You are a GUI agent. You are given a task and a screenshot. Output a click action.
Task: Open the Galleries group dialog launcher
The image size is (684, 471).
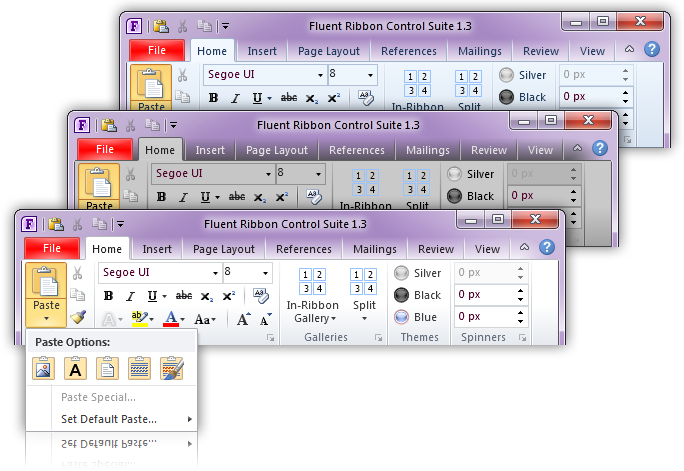378,339
